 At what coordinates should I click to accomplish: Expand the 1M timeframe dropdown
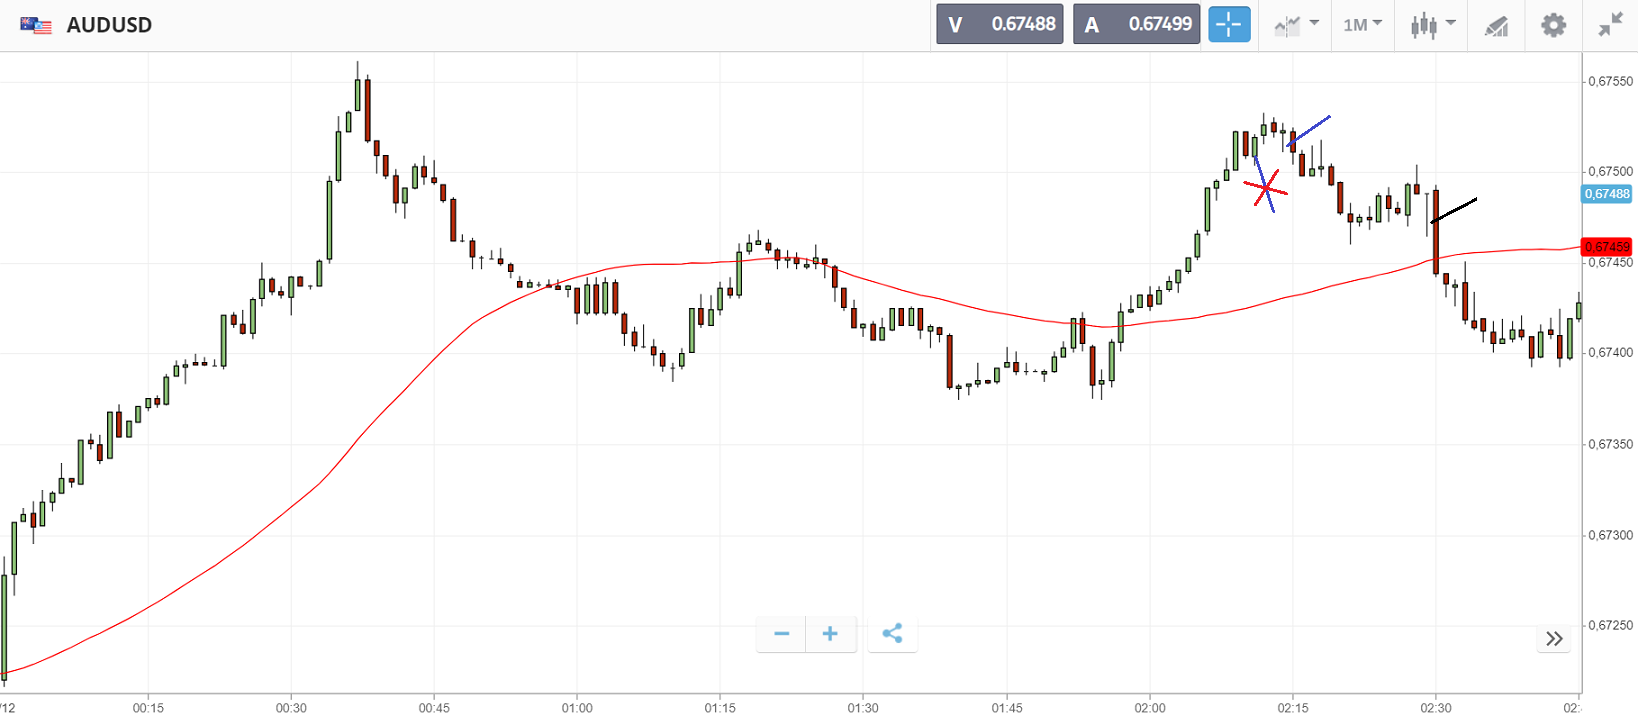pos(1362,25)
